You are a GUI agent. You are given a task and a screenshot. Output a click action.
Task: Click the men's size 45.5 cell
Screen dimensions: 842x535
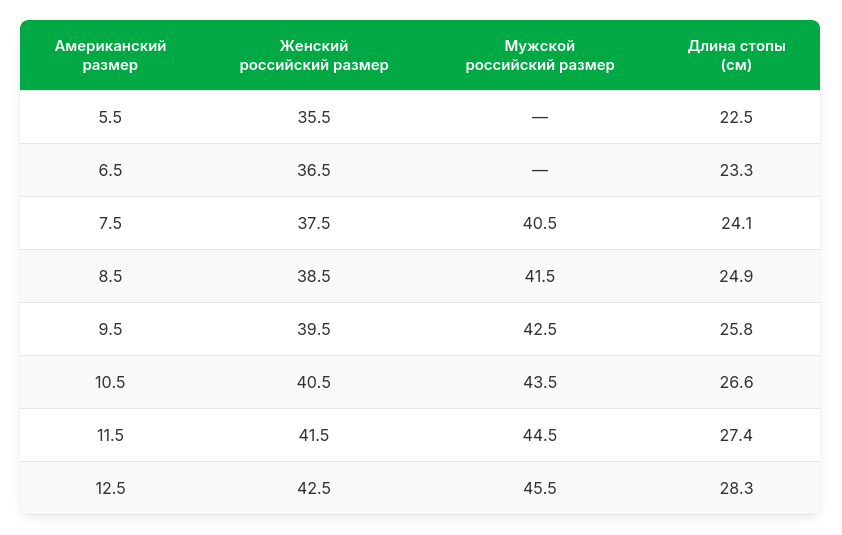click(x=540, y=488)
